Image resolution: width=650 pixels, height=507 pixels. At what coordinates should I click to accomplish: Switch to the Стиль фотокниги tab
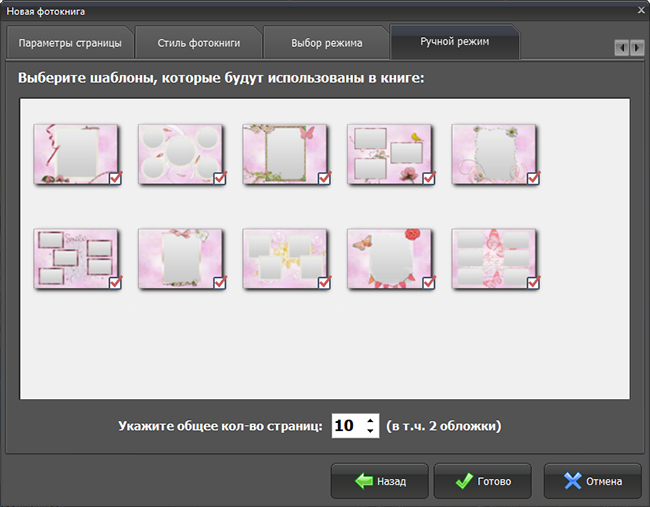pos(199,43)
